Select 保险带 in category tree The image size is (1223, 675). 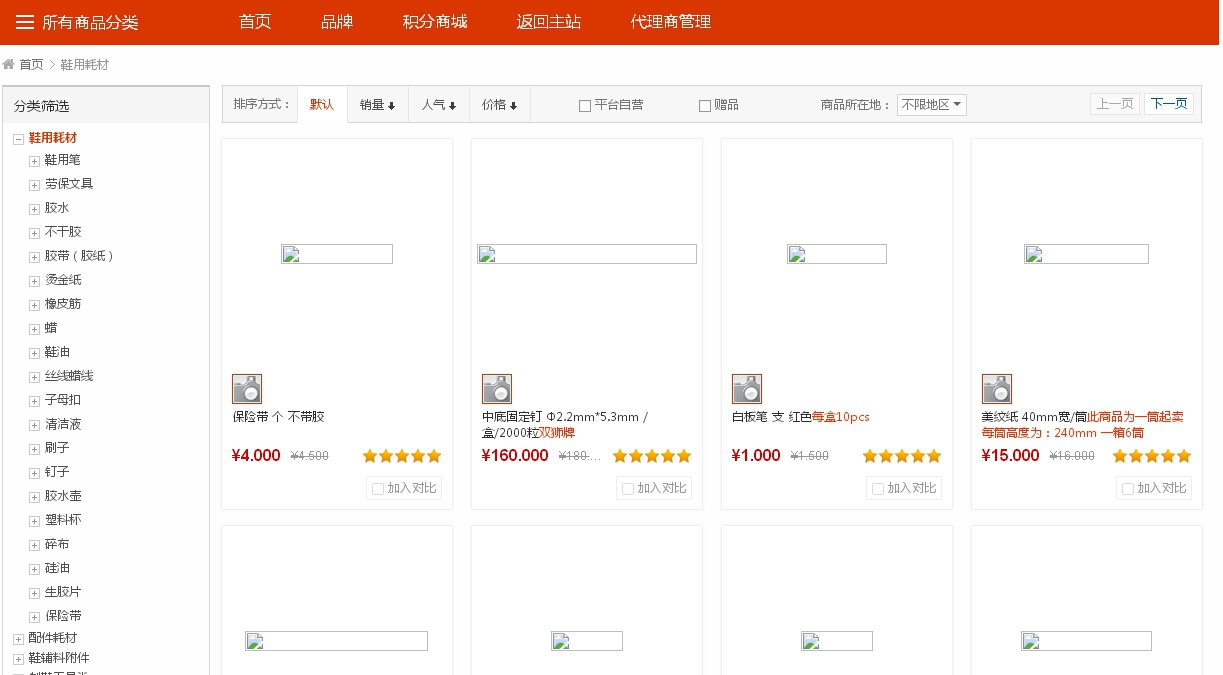point(63,616)
